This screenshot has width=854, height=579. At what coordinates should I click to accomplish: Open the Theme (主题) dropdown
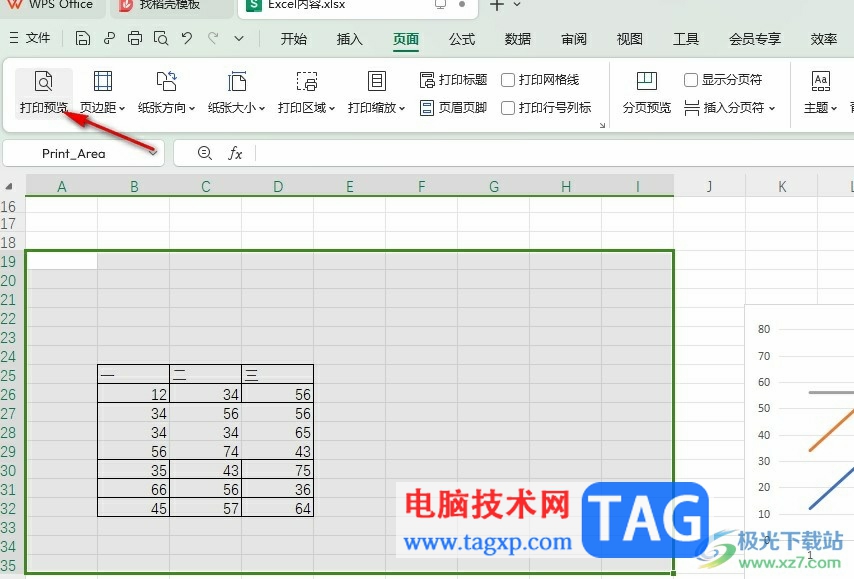820,92
